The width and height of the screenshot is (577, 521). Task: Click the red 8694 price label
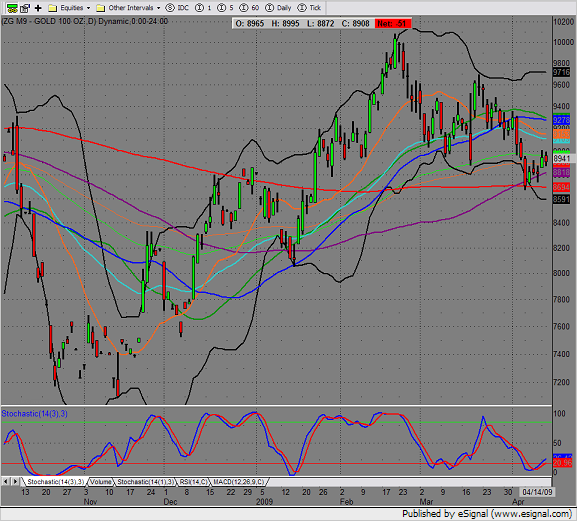click(x=561, y=187)
